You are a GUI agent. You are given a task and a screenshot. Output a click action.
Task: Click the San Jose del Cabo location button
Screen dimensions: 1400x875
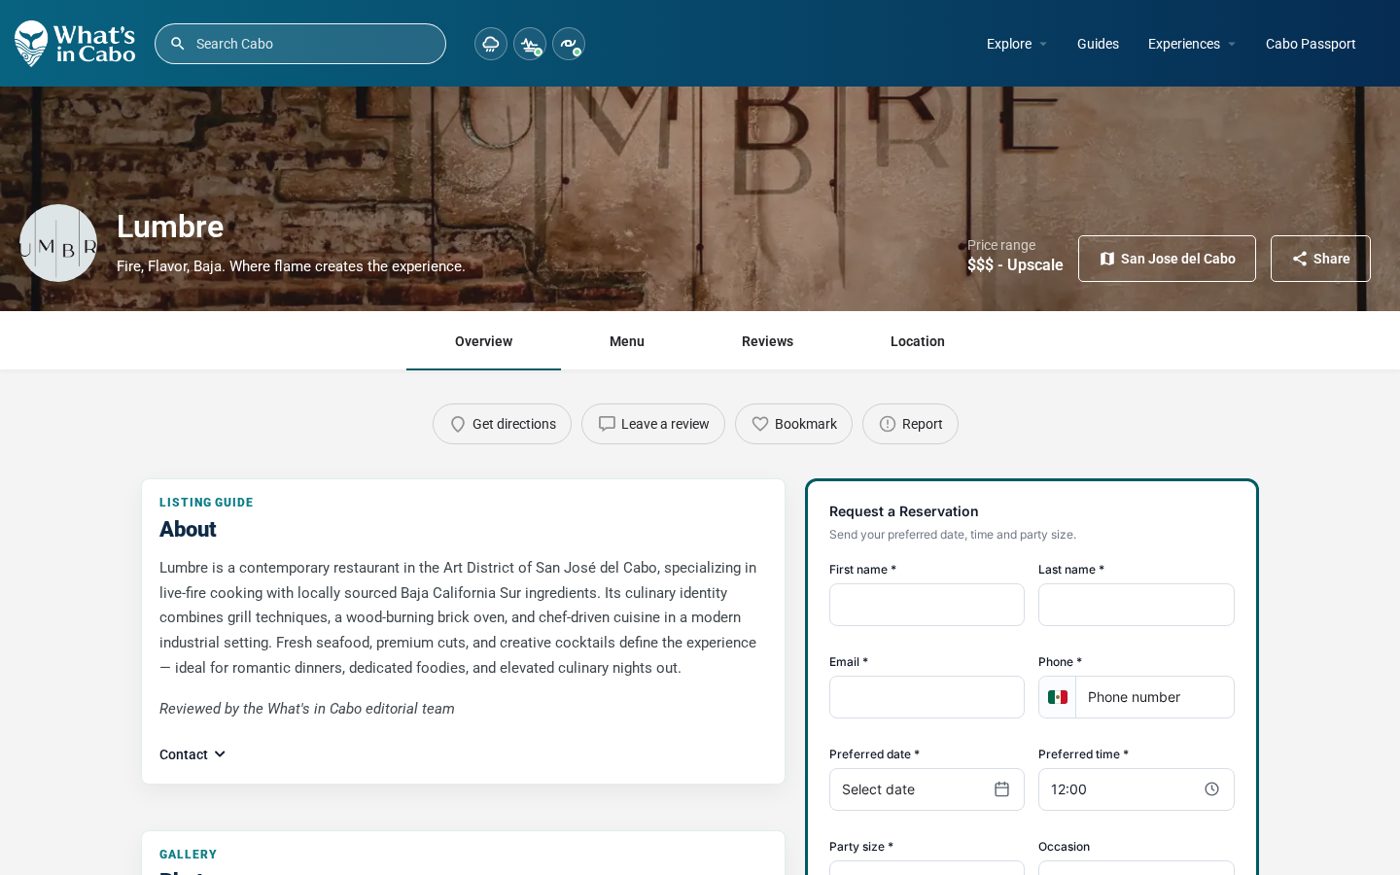pos(1167,259)
